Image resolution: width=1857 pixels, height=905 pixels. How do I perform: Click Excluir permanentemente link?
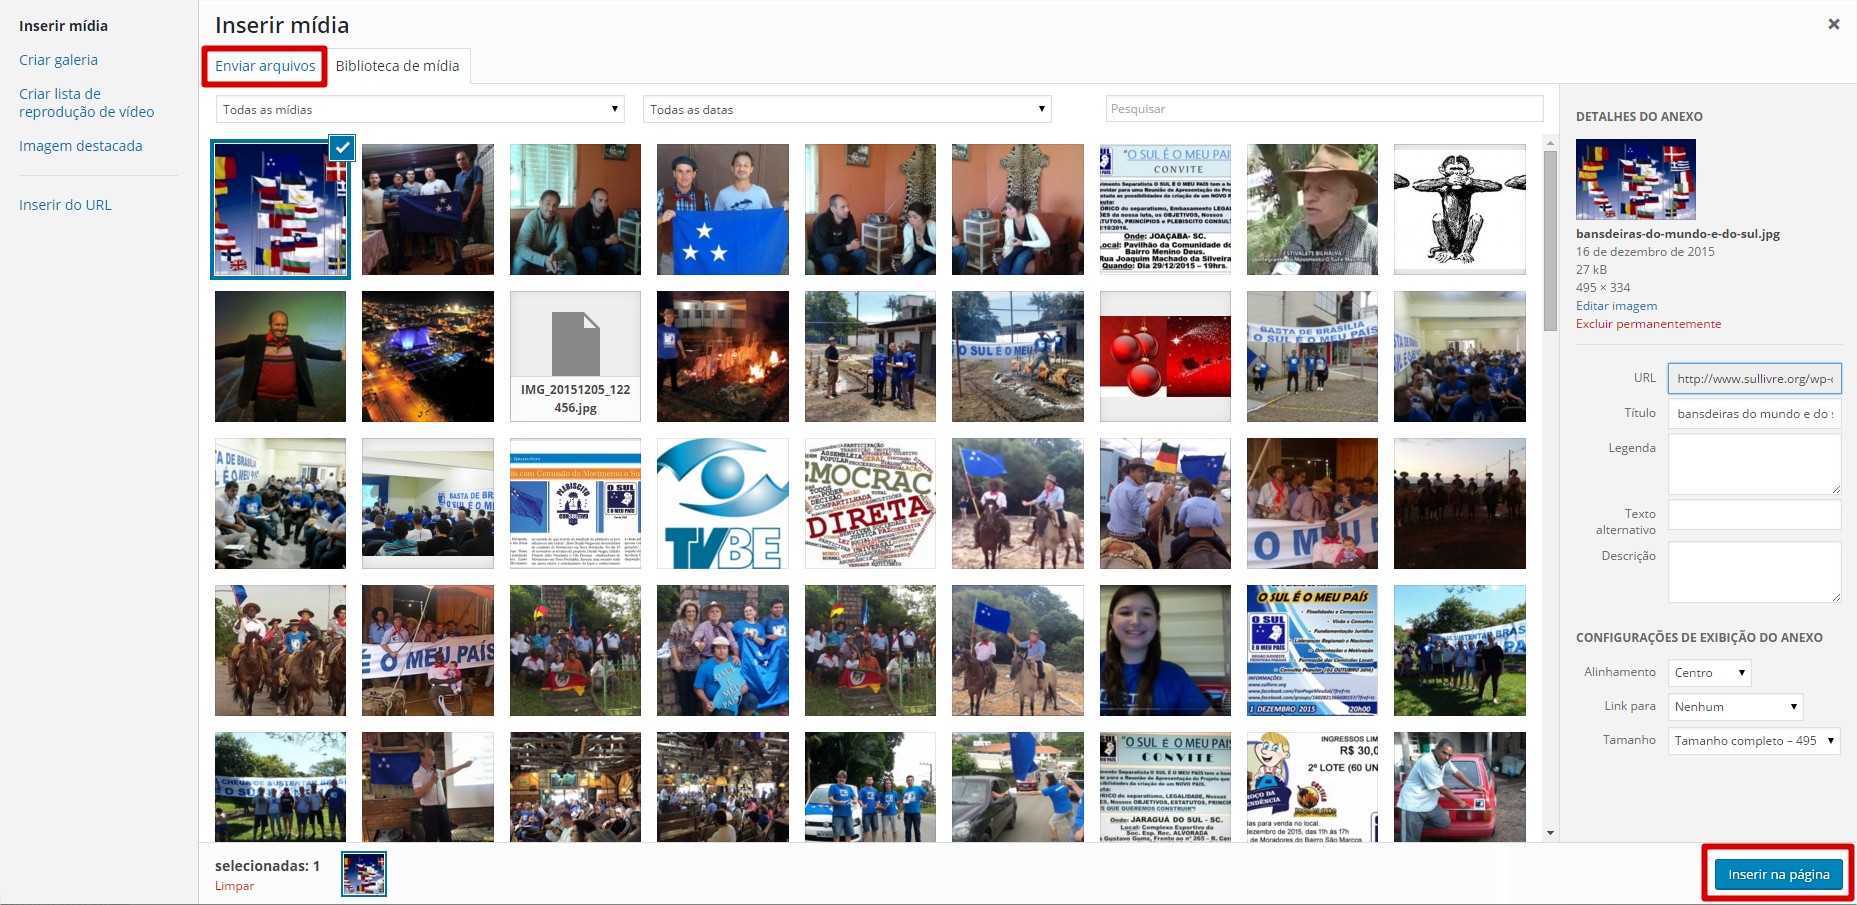point(1648,324)
